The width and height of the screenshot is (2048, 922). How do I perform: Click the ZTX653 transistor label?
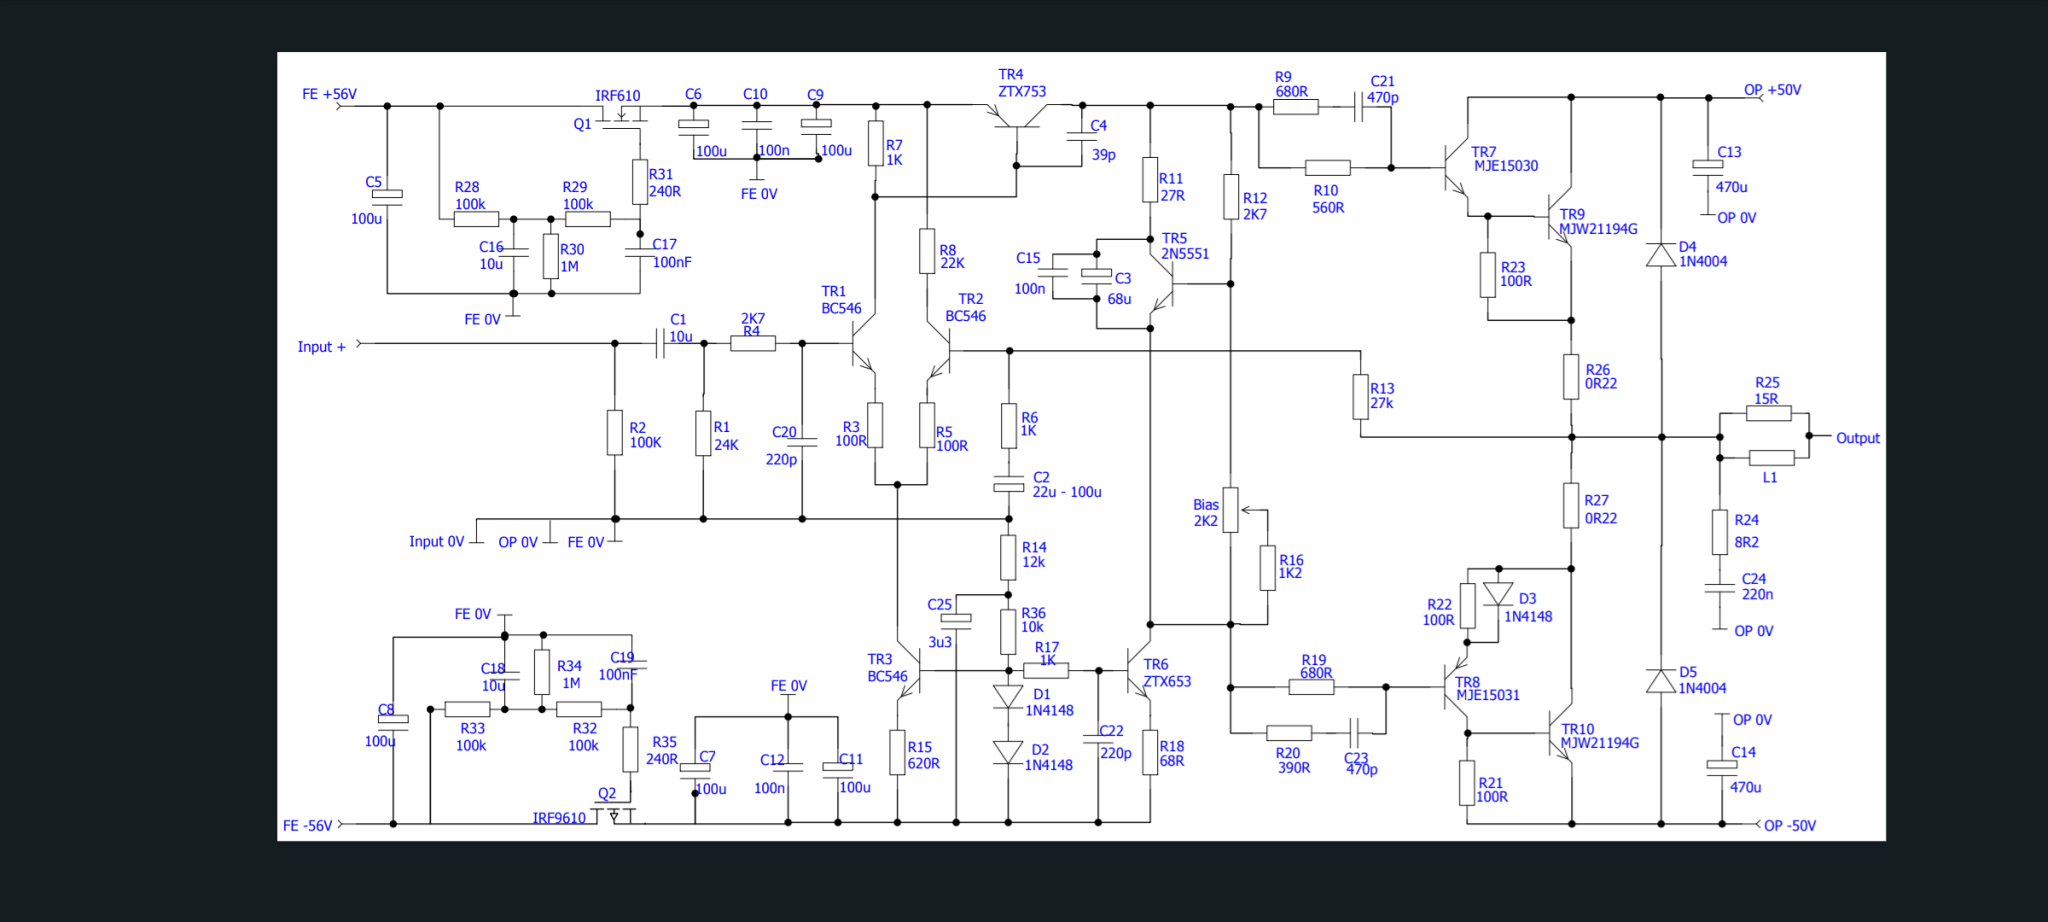(1167, 682)
